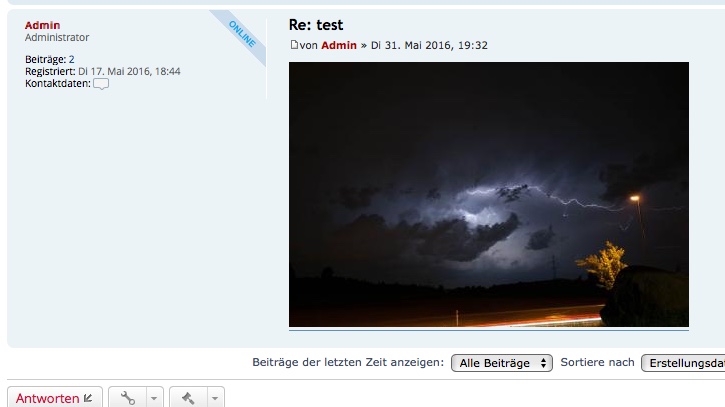Screen dimensions: 725x407
Task: Click the up-down arrows of 'Alle Beiträge' selector
Action: pos(543,363)
